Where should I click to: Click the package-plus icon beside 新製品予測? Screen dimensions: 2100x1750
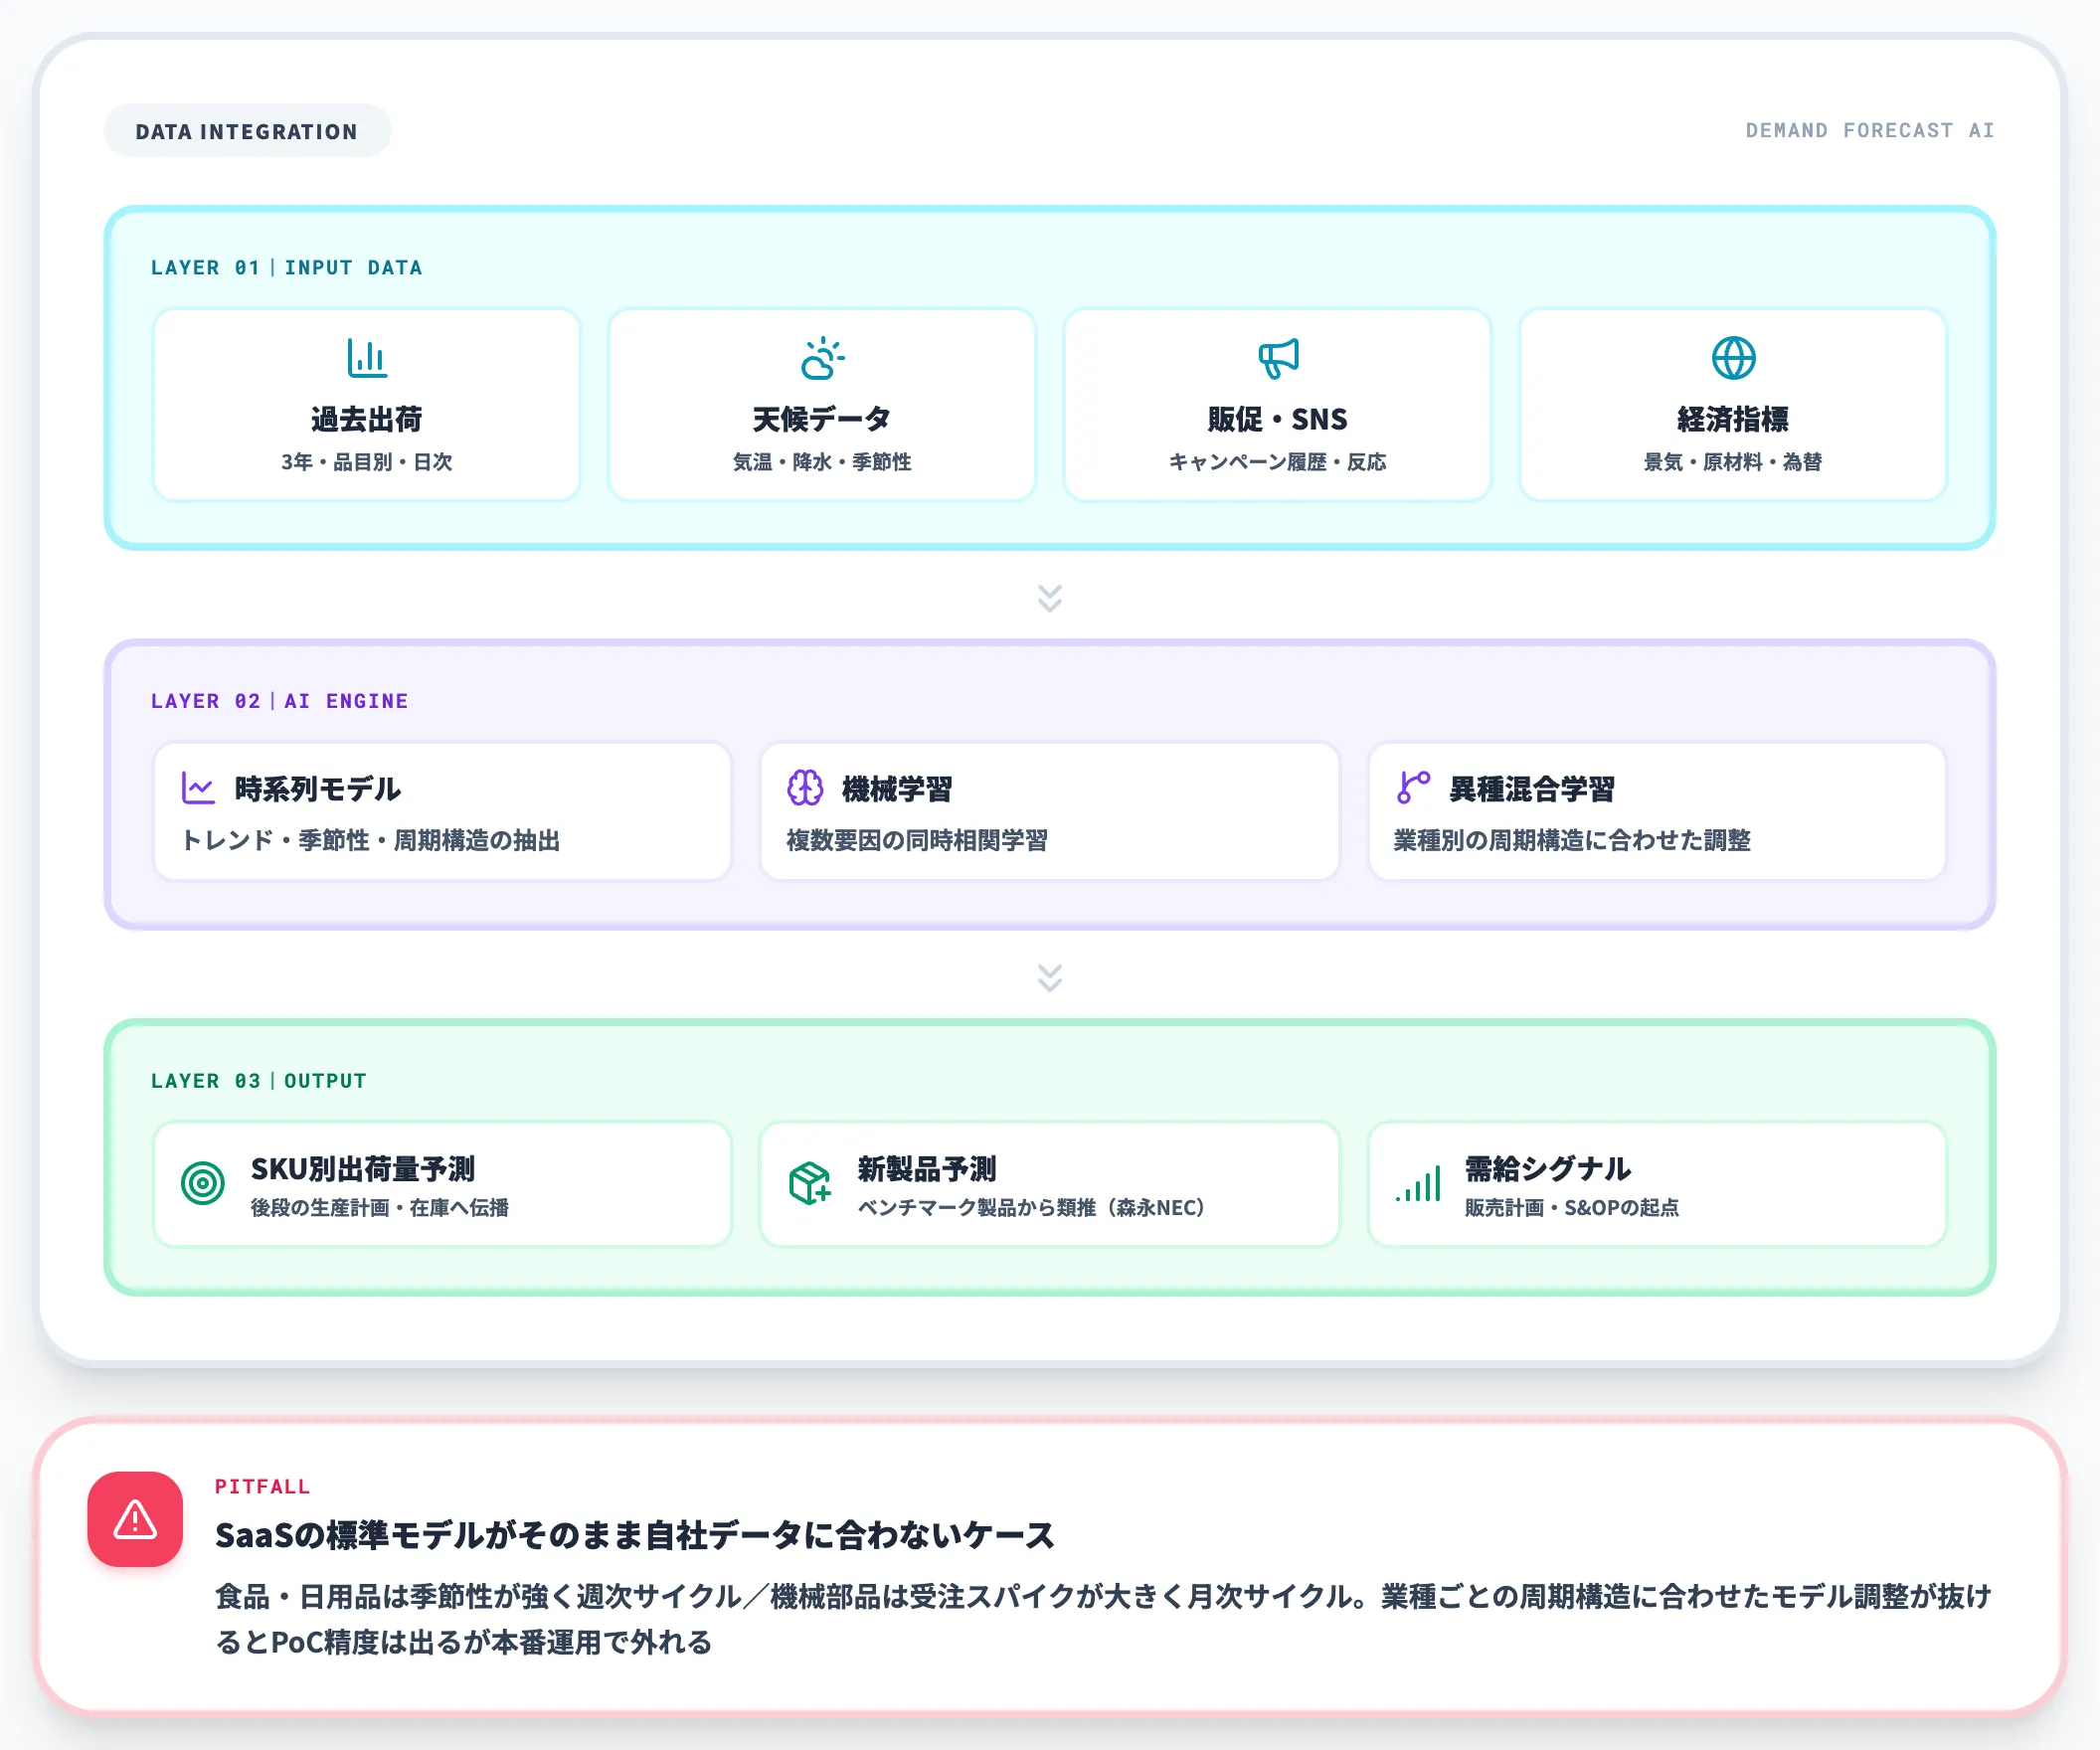click(x=810, y=1184)
